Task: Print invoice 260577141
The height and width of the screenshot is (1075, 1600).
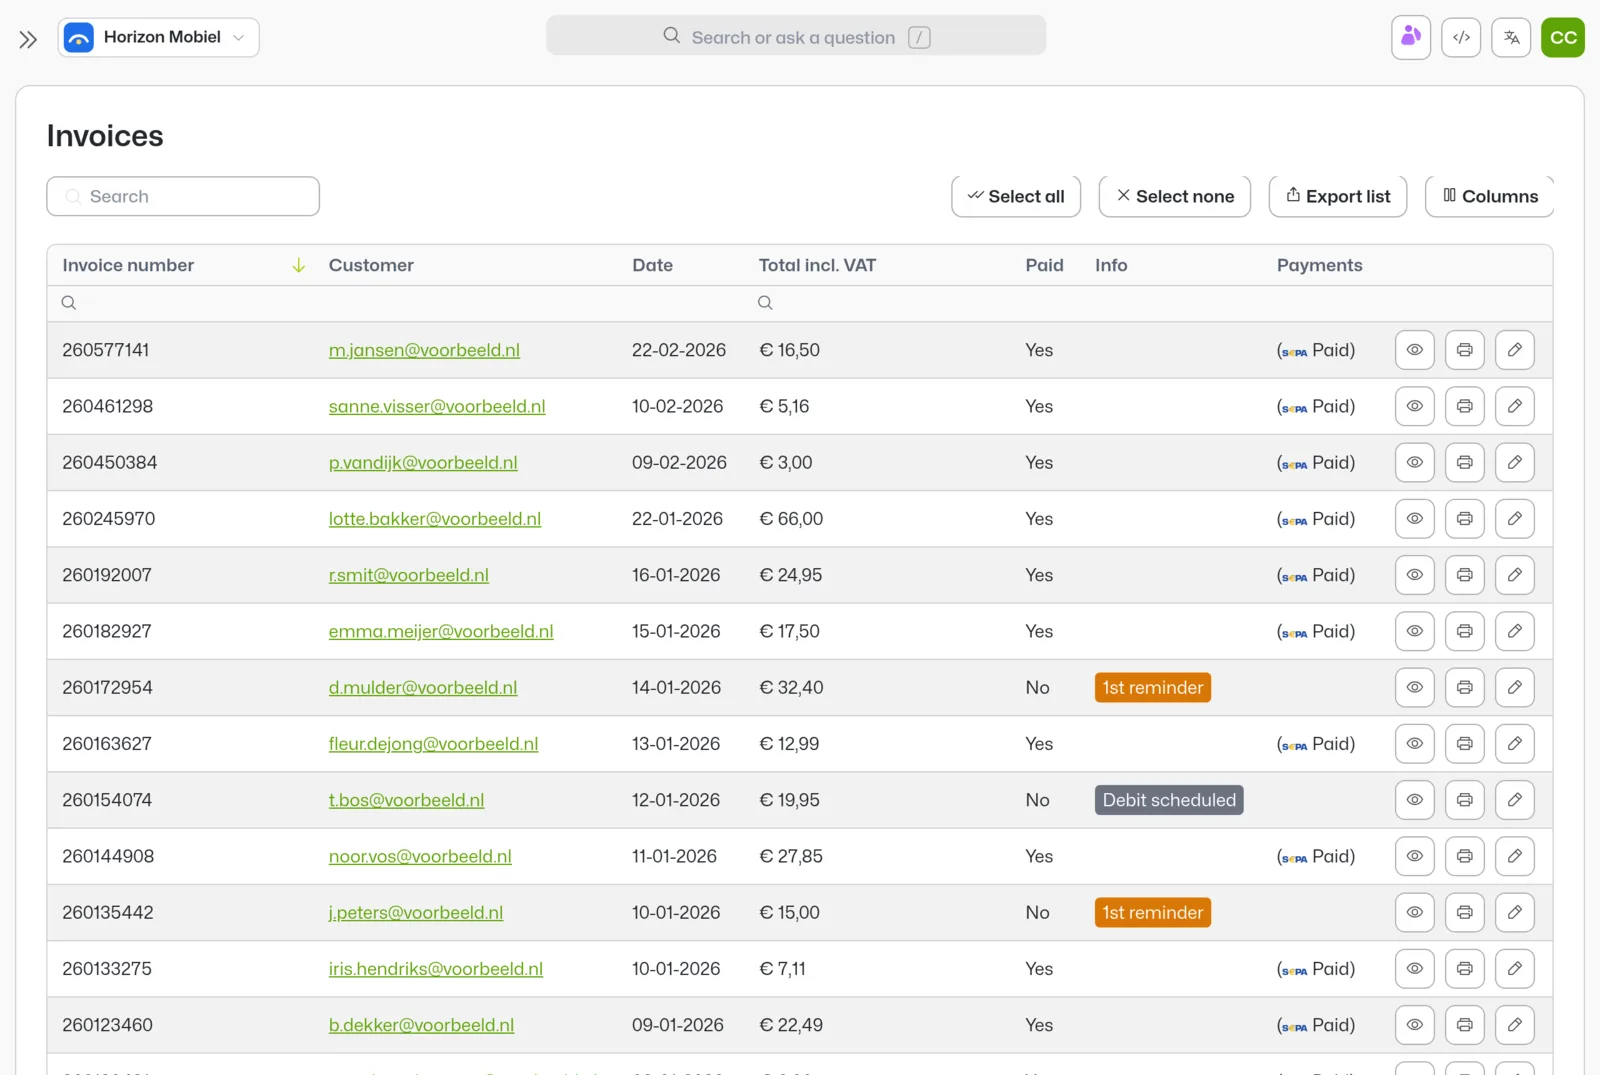Action: [x=1465, y=350]
